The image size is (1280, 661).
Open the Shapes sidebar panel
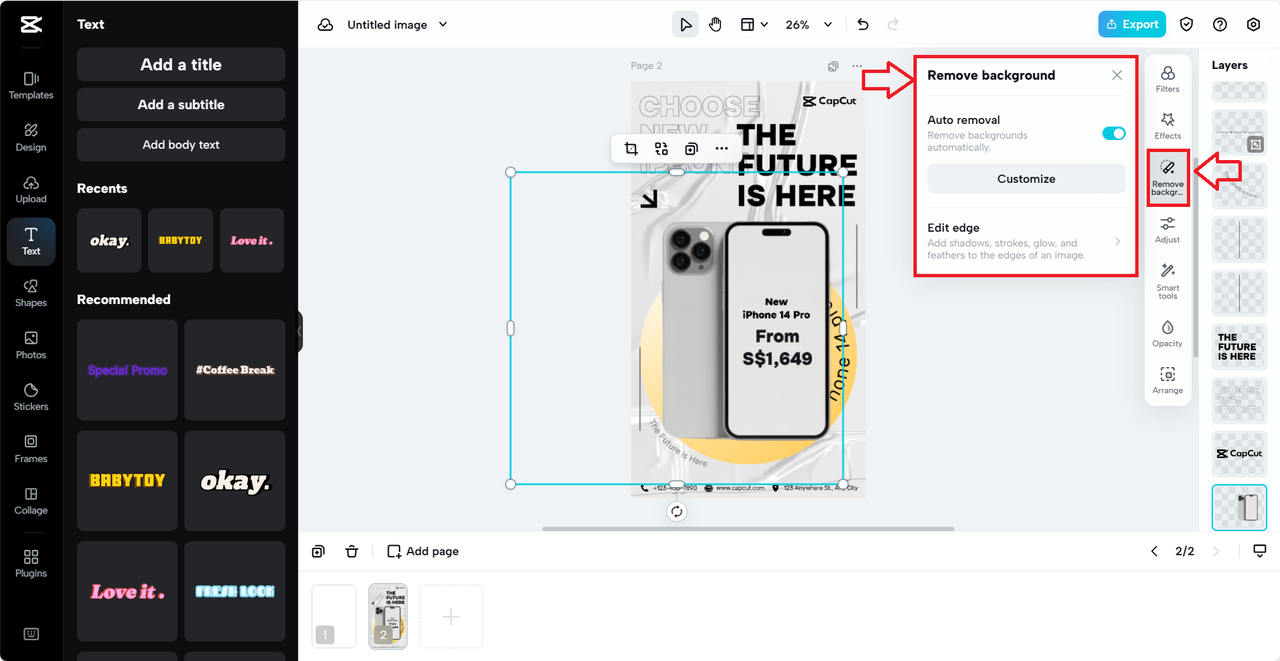tap(31, 293)
